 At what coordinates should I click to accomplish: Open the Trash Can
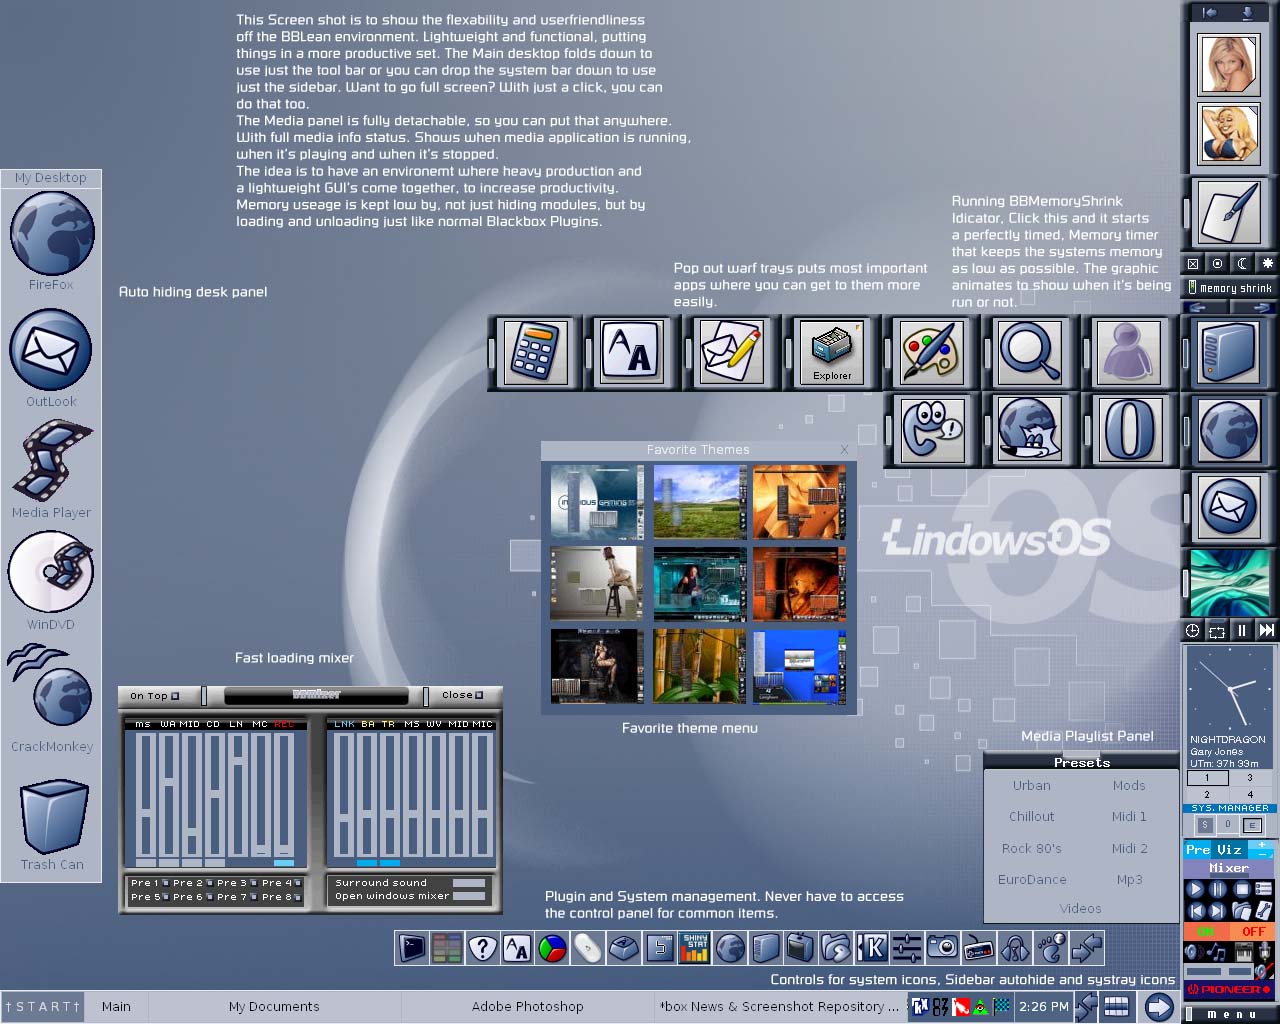pos(54,814)
